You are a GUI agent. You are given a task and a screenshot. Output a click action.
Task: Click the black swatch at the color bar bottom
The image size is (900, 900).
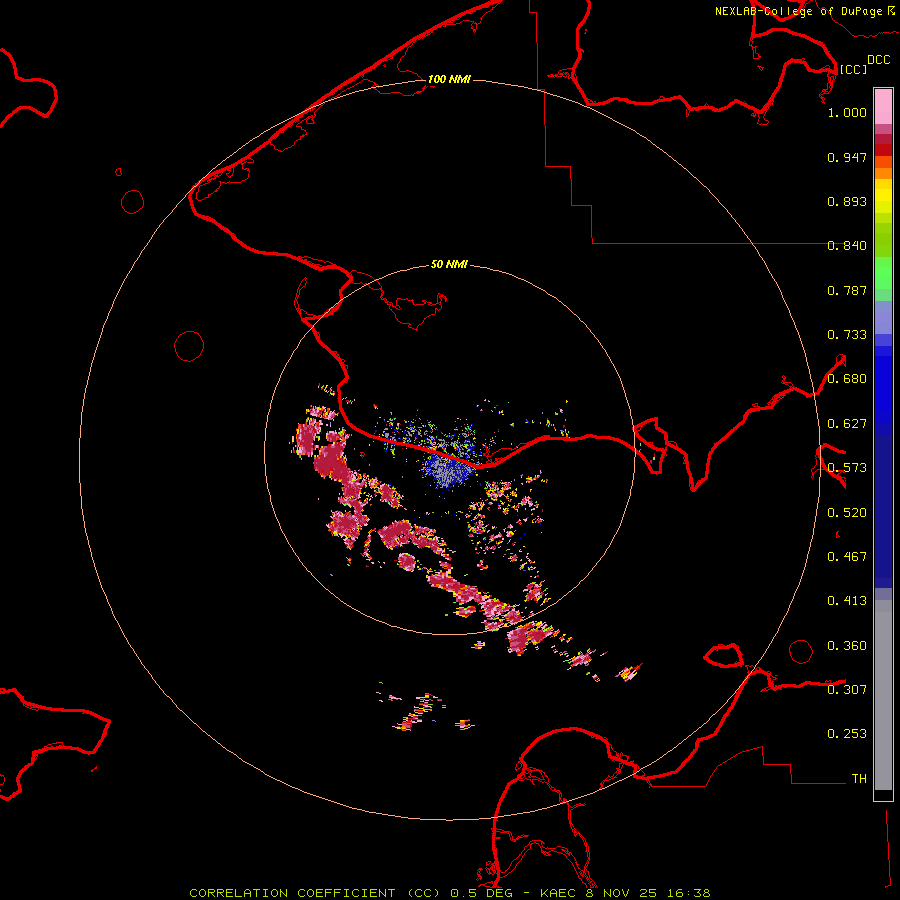coord(883,795)
